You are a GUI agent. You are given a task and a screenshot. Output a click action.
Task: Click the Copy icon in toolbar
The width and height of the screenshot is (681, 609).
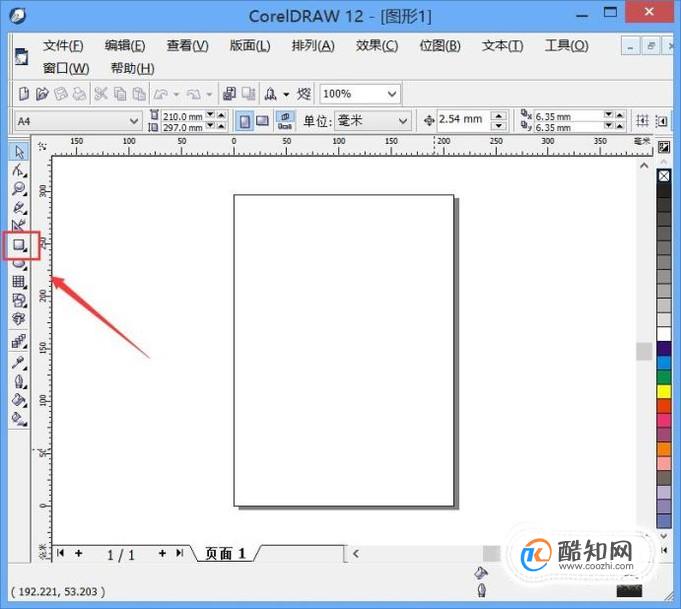120,94
